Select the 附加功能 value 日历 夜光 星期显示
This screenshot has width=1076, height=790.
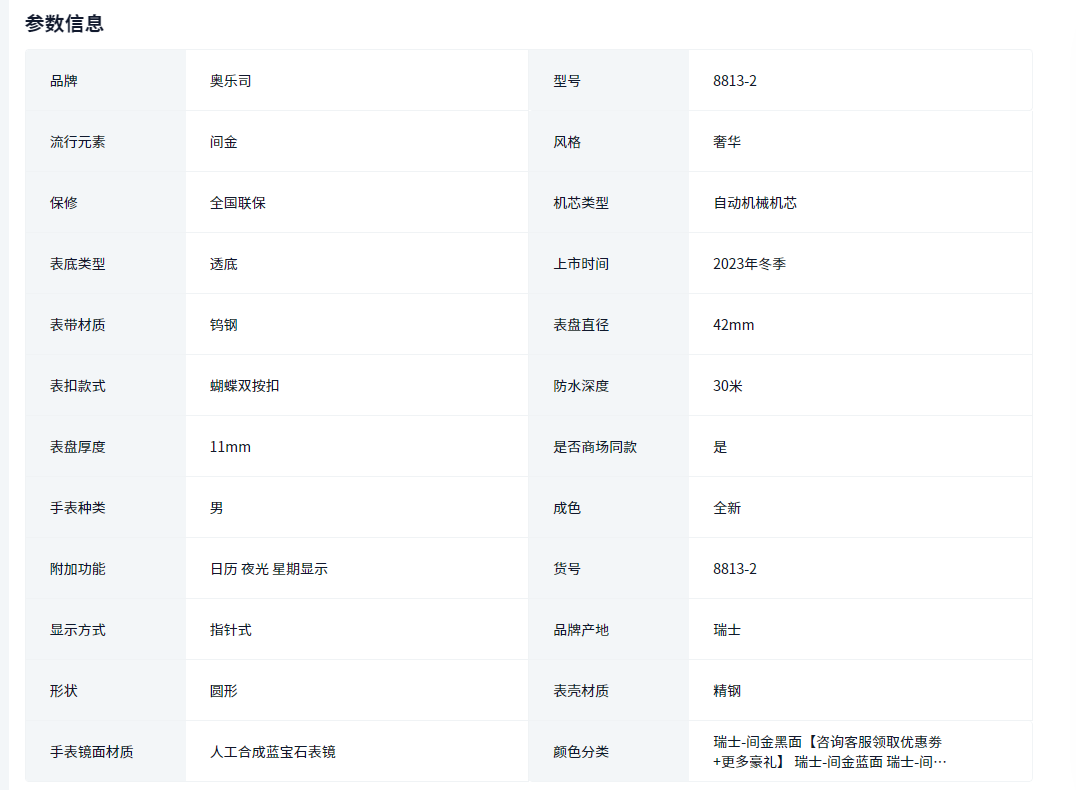click(x=269, y=569)
